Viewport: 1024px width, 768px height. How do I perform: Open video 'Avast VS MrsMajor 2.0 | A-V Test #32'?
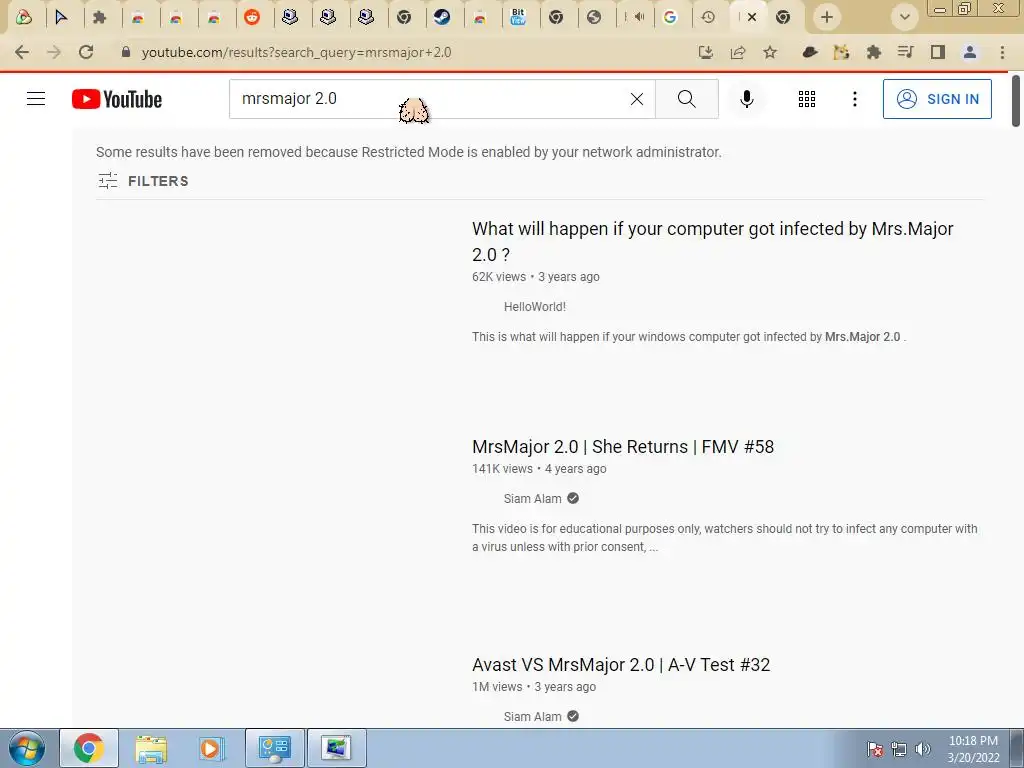(621, 665)
